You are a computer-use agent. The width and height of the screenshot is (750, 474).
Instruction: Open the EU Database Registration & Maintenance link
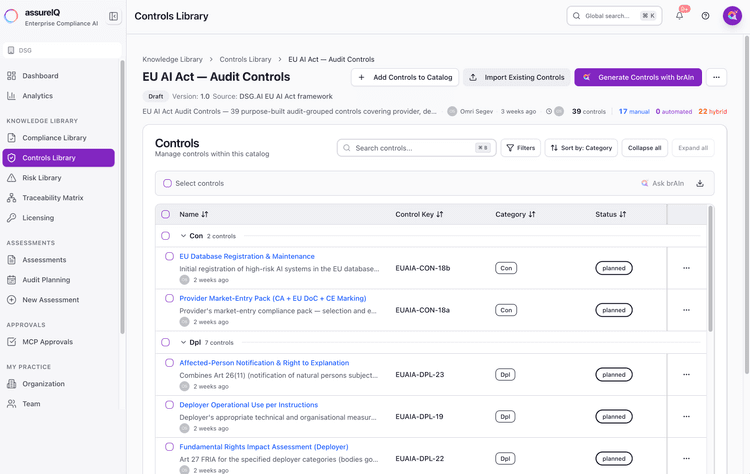tap(247, 256)
